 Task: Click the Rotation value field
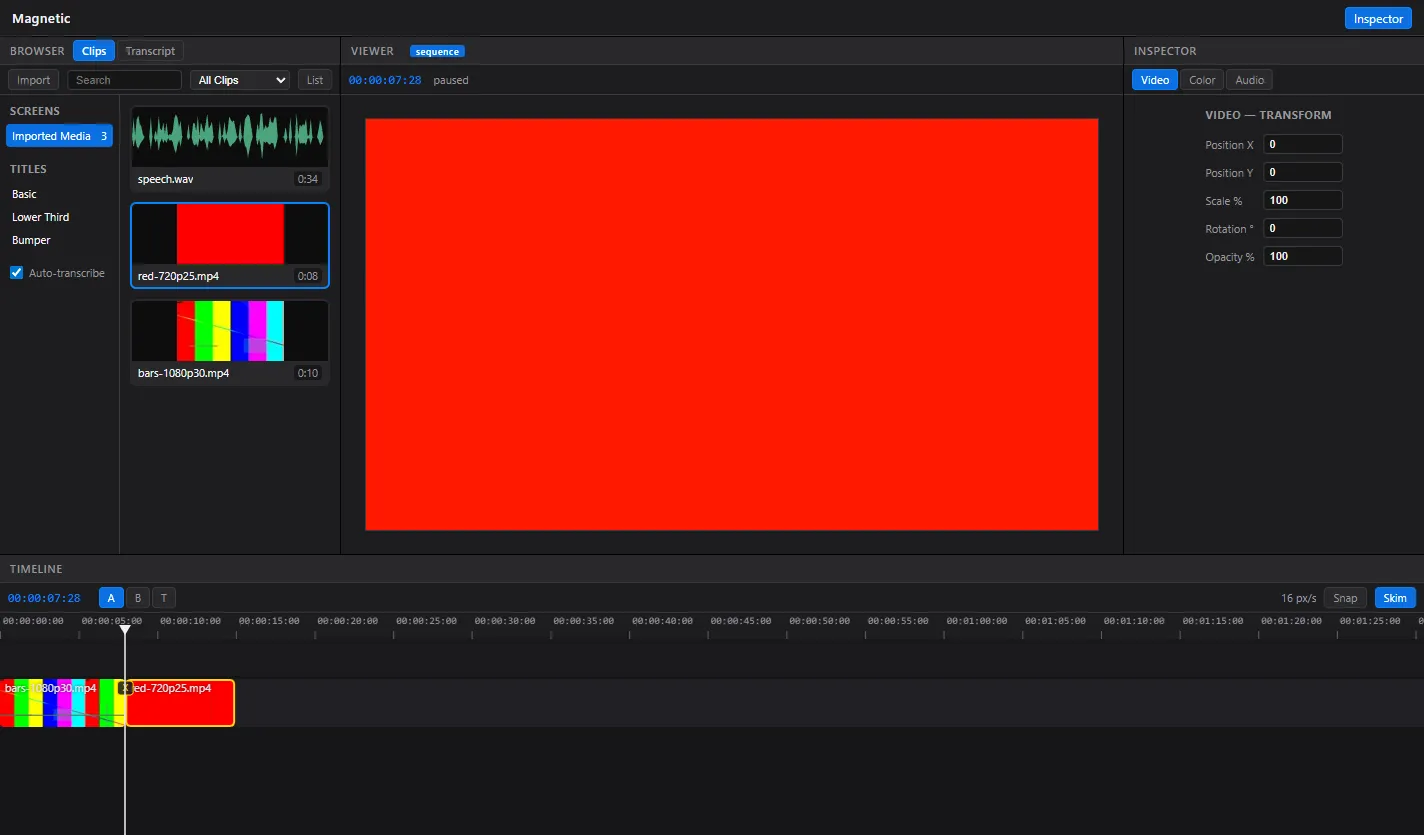coord(1303,228)
